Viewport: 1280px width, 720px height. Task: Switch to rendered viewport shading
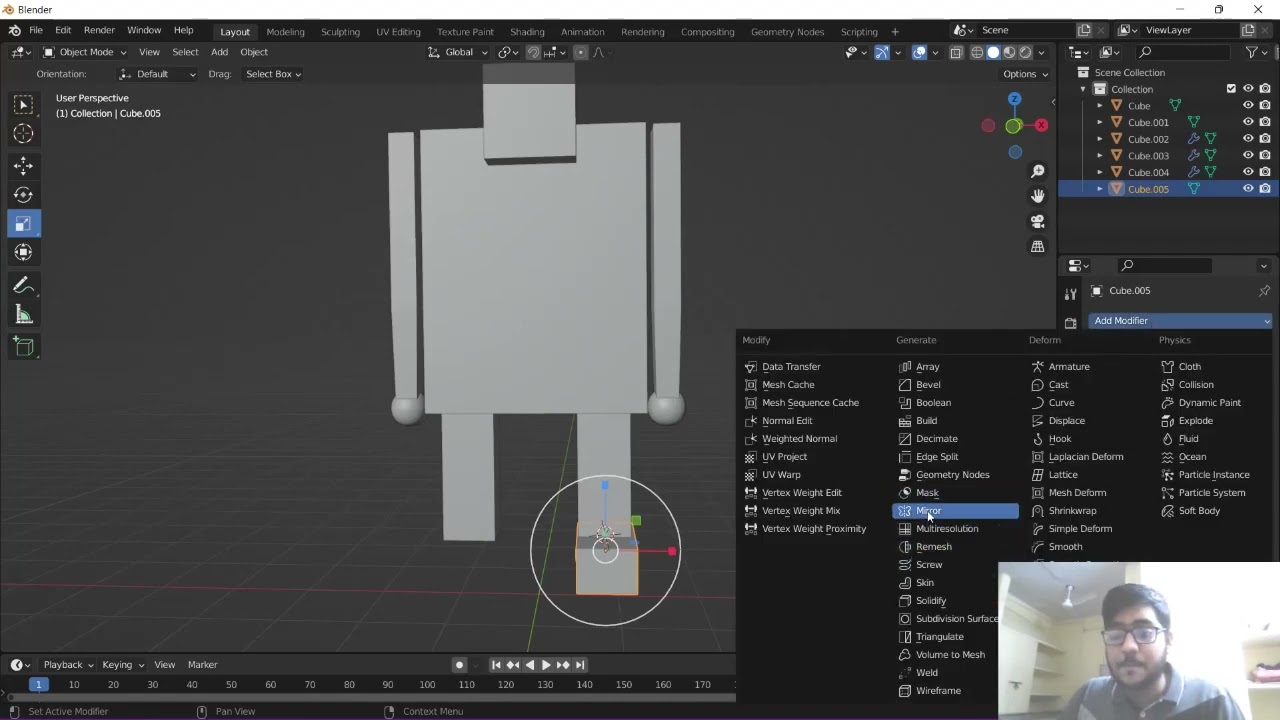point(1025,52)
